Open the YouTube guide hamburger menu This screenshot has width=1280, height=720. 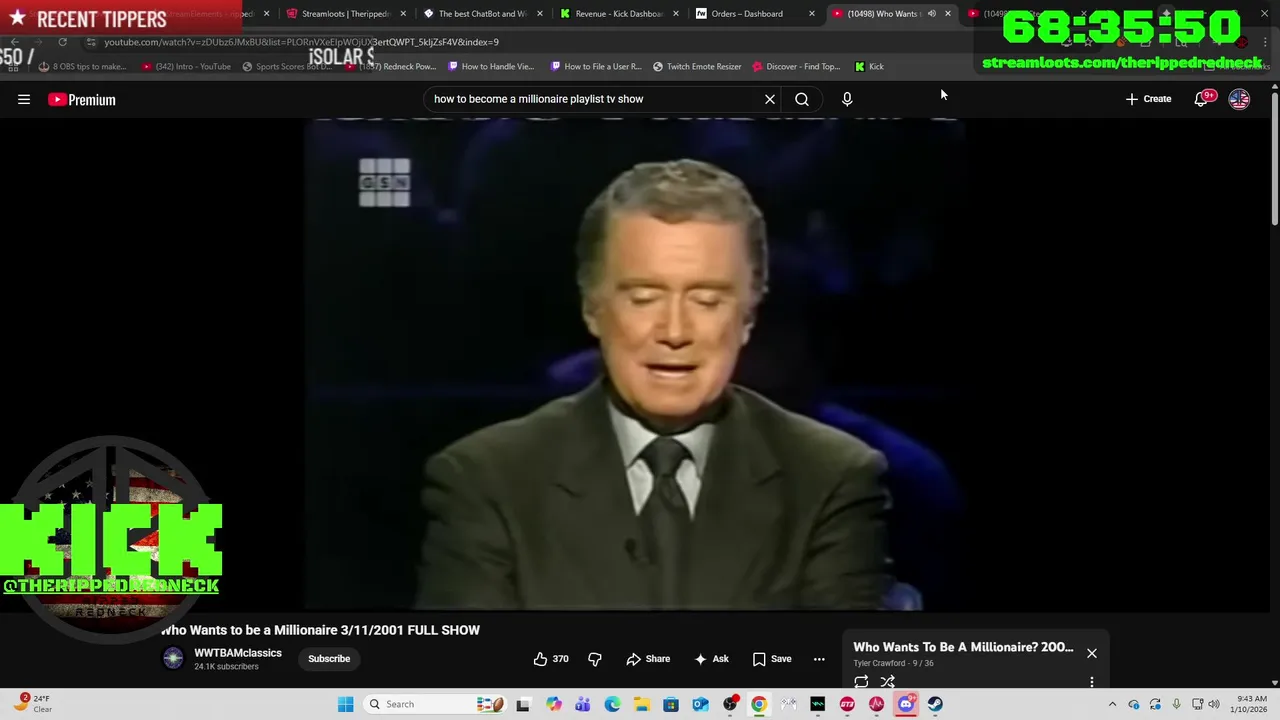[x=24, y=99]
